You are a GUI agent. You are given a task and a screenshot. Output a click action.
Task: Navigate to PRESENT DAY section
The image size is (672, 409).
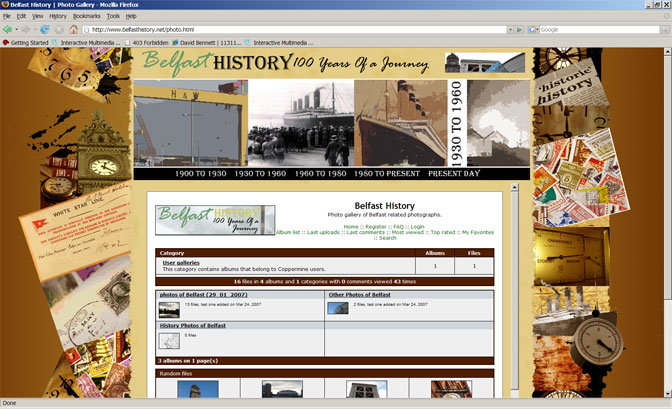(x=454, y=174)
